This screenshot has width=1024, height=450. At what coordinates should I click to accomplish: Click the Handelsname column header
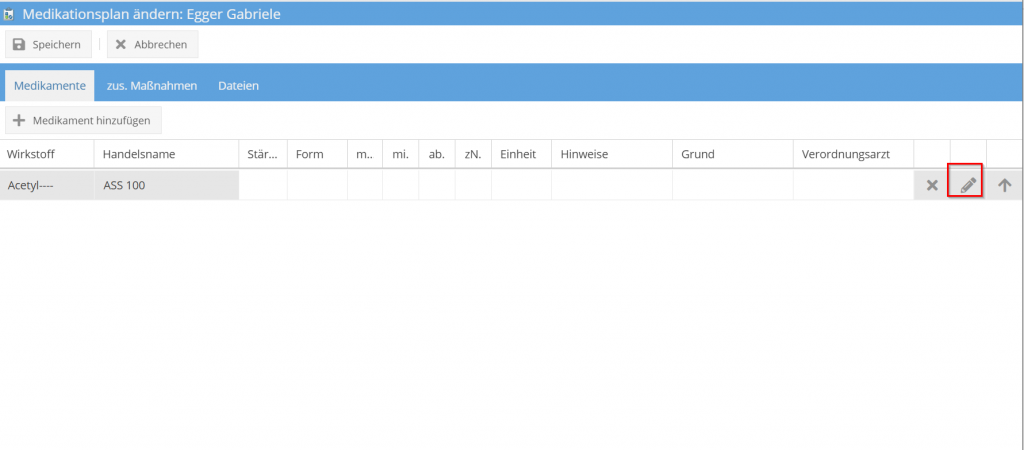click(167, 154)
